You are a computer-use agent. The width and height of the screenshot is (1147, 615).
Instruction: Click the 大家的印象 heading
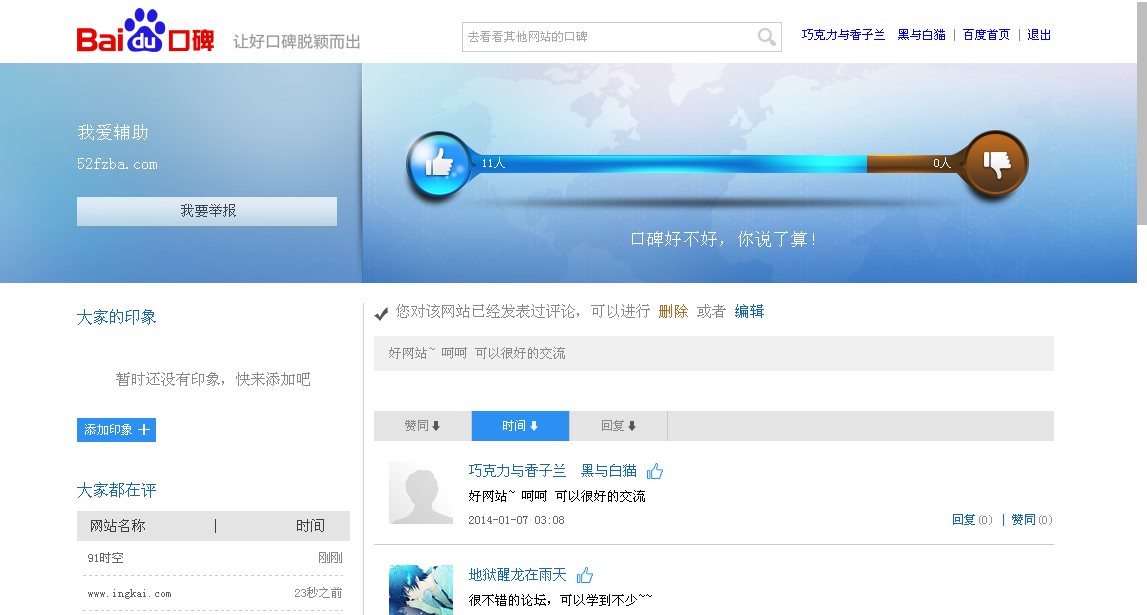point(116,317)
